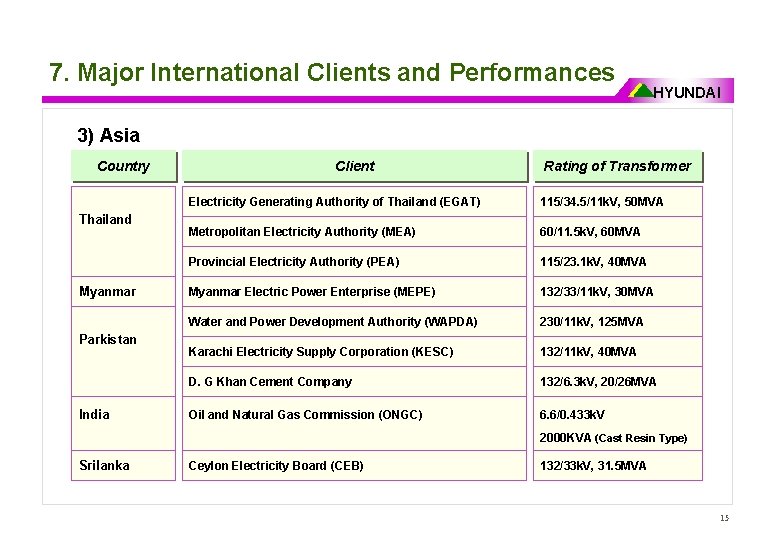Screen dimensions: 780x540
Task: Select the '3) Asia' heading
Action: (108, 135)
